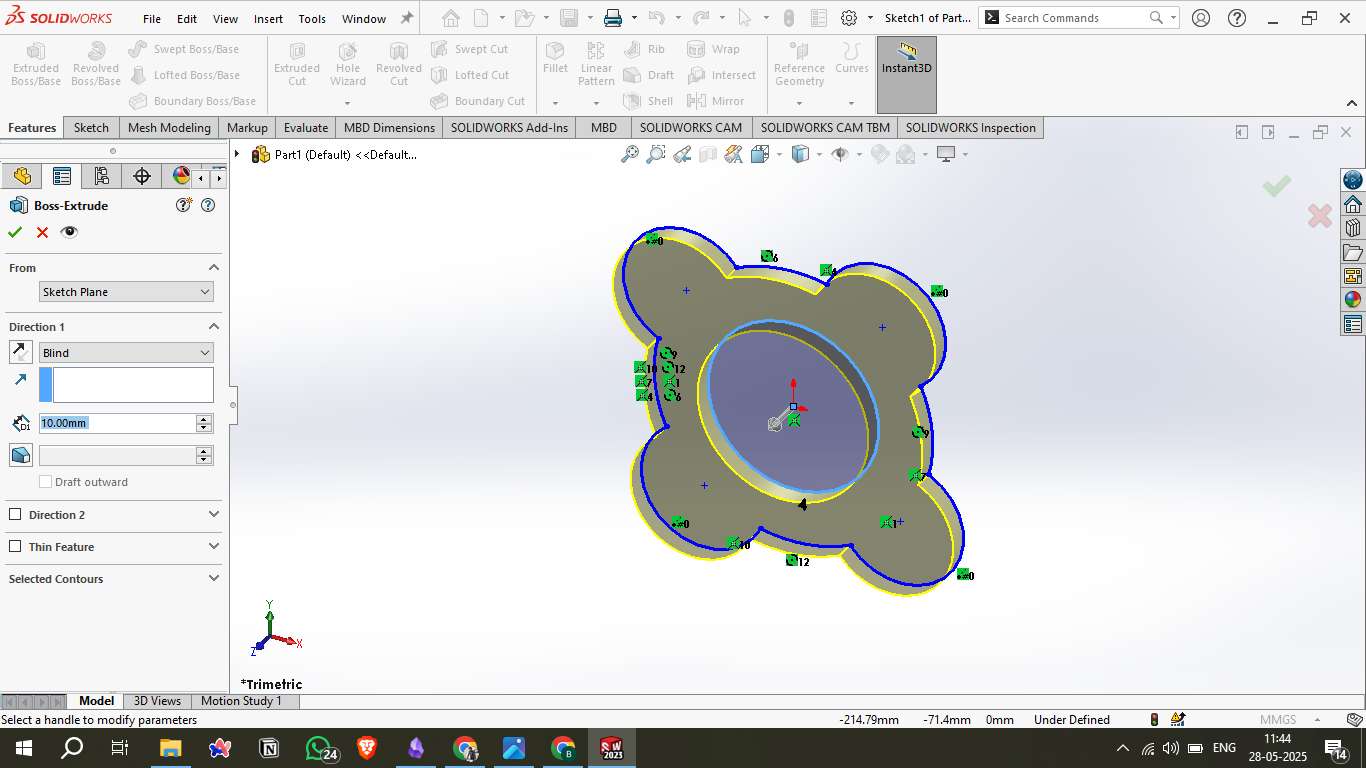Expand Part1 flyout tree arrow

click(x=237, y=154)
